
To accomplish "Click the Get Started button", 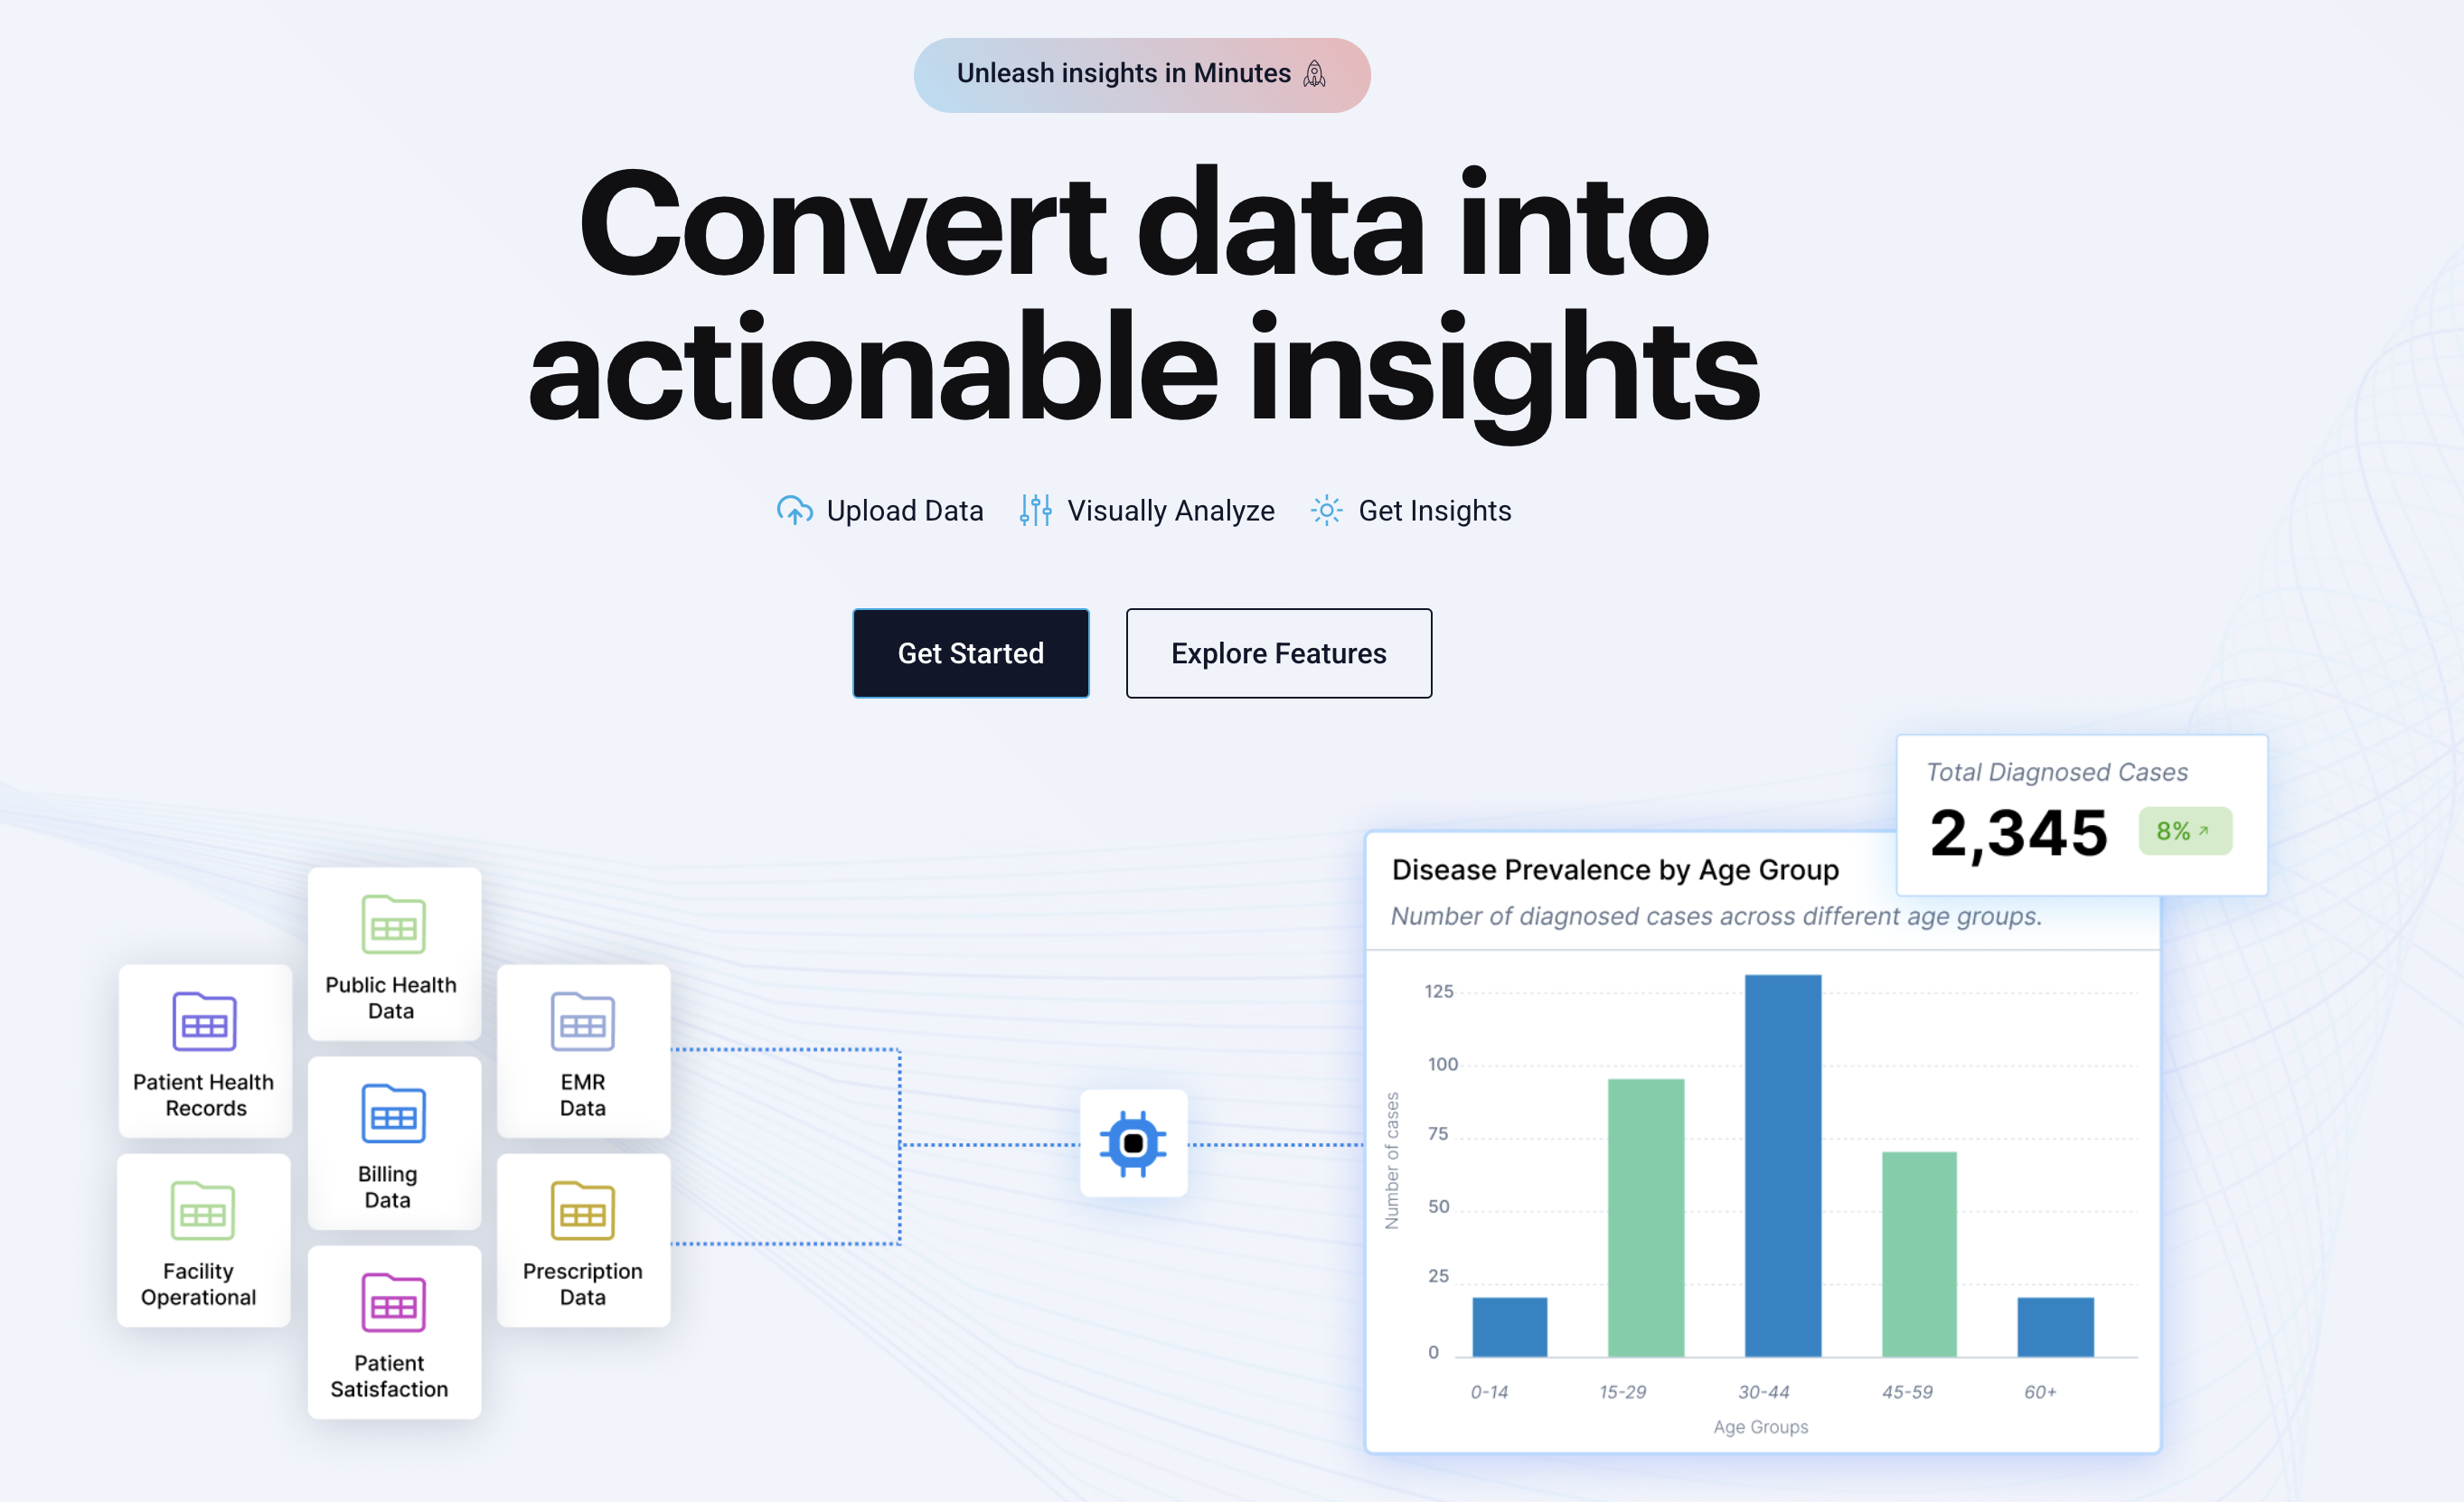I will (x=970, y=652).
